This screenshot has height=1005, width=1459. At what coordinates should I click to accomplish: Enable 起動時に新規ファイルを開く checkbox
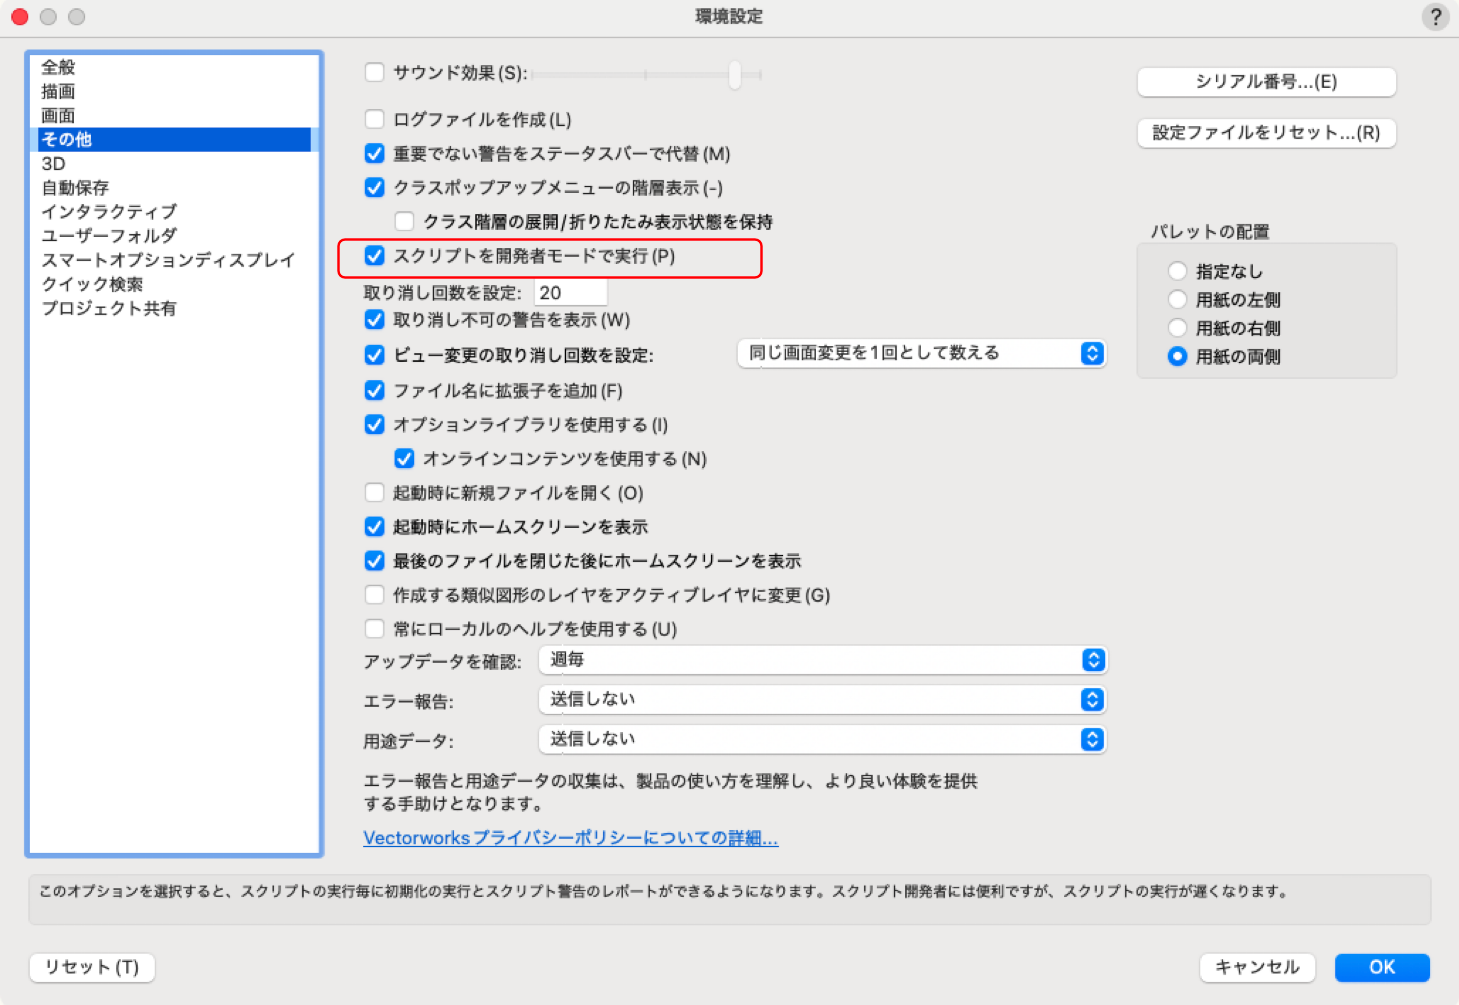pos(375,492)
